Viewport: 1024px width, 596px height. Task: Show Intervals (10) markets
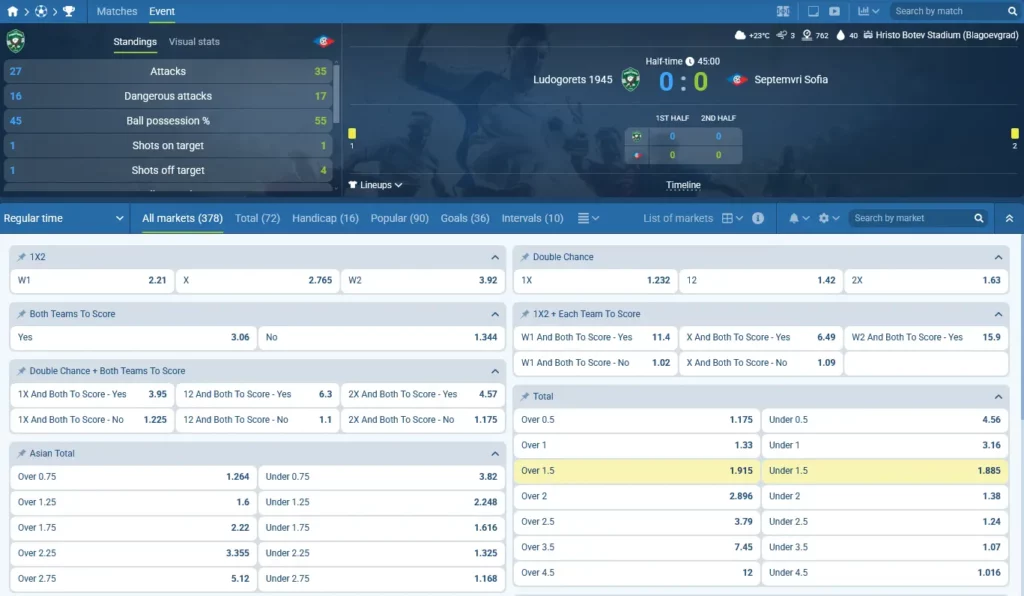pyautogui.click(x=532, y=218)
